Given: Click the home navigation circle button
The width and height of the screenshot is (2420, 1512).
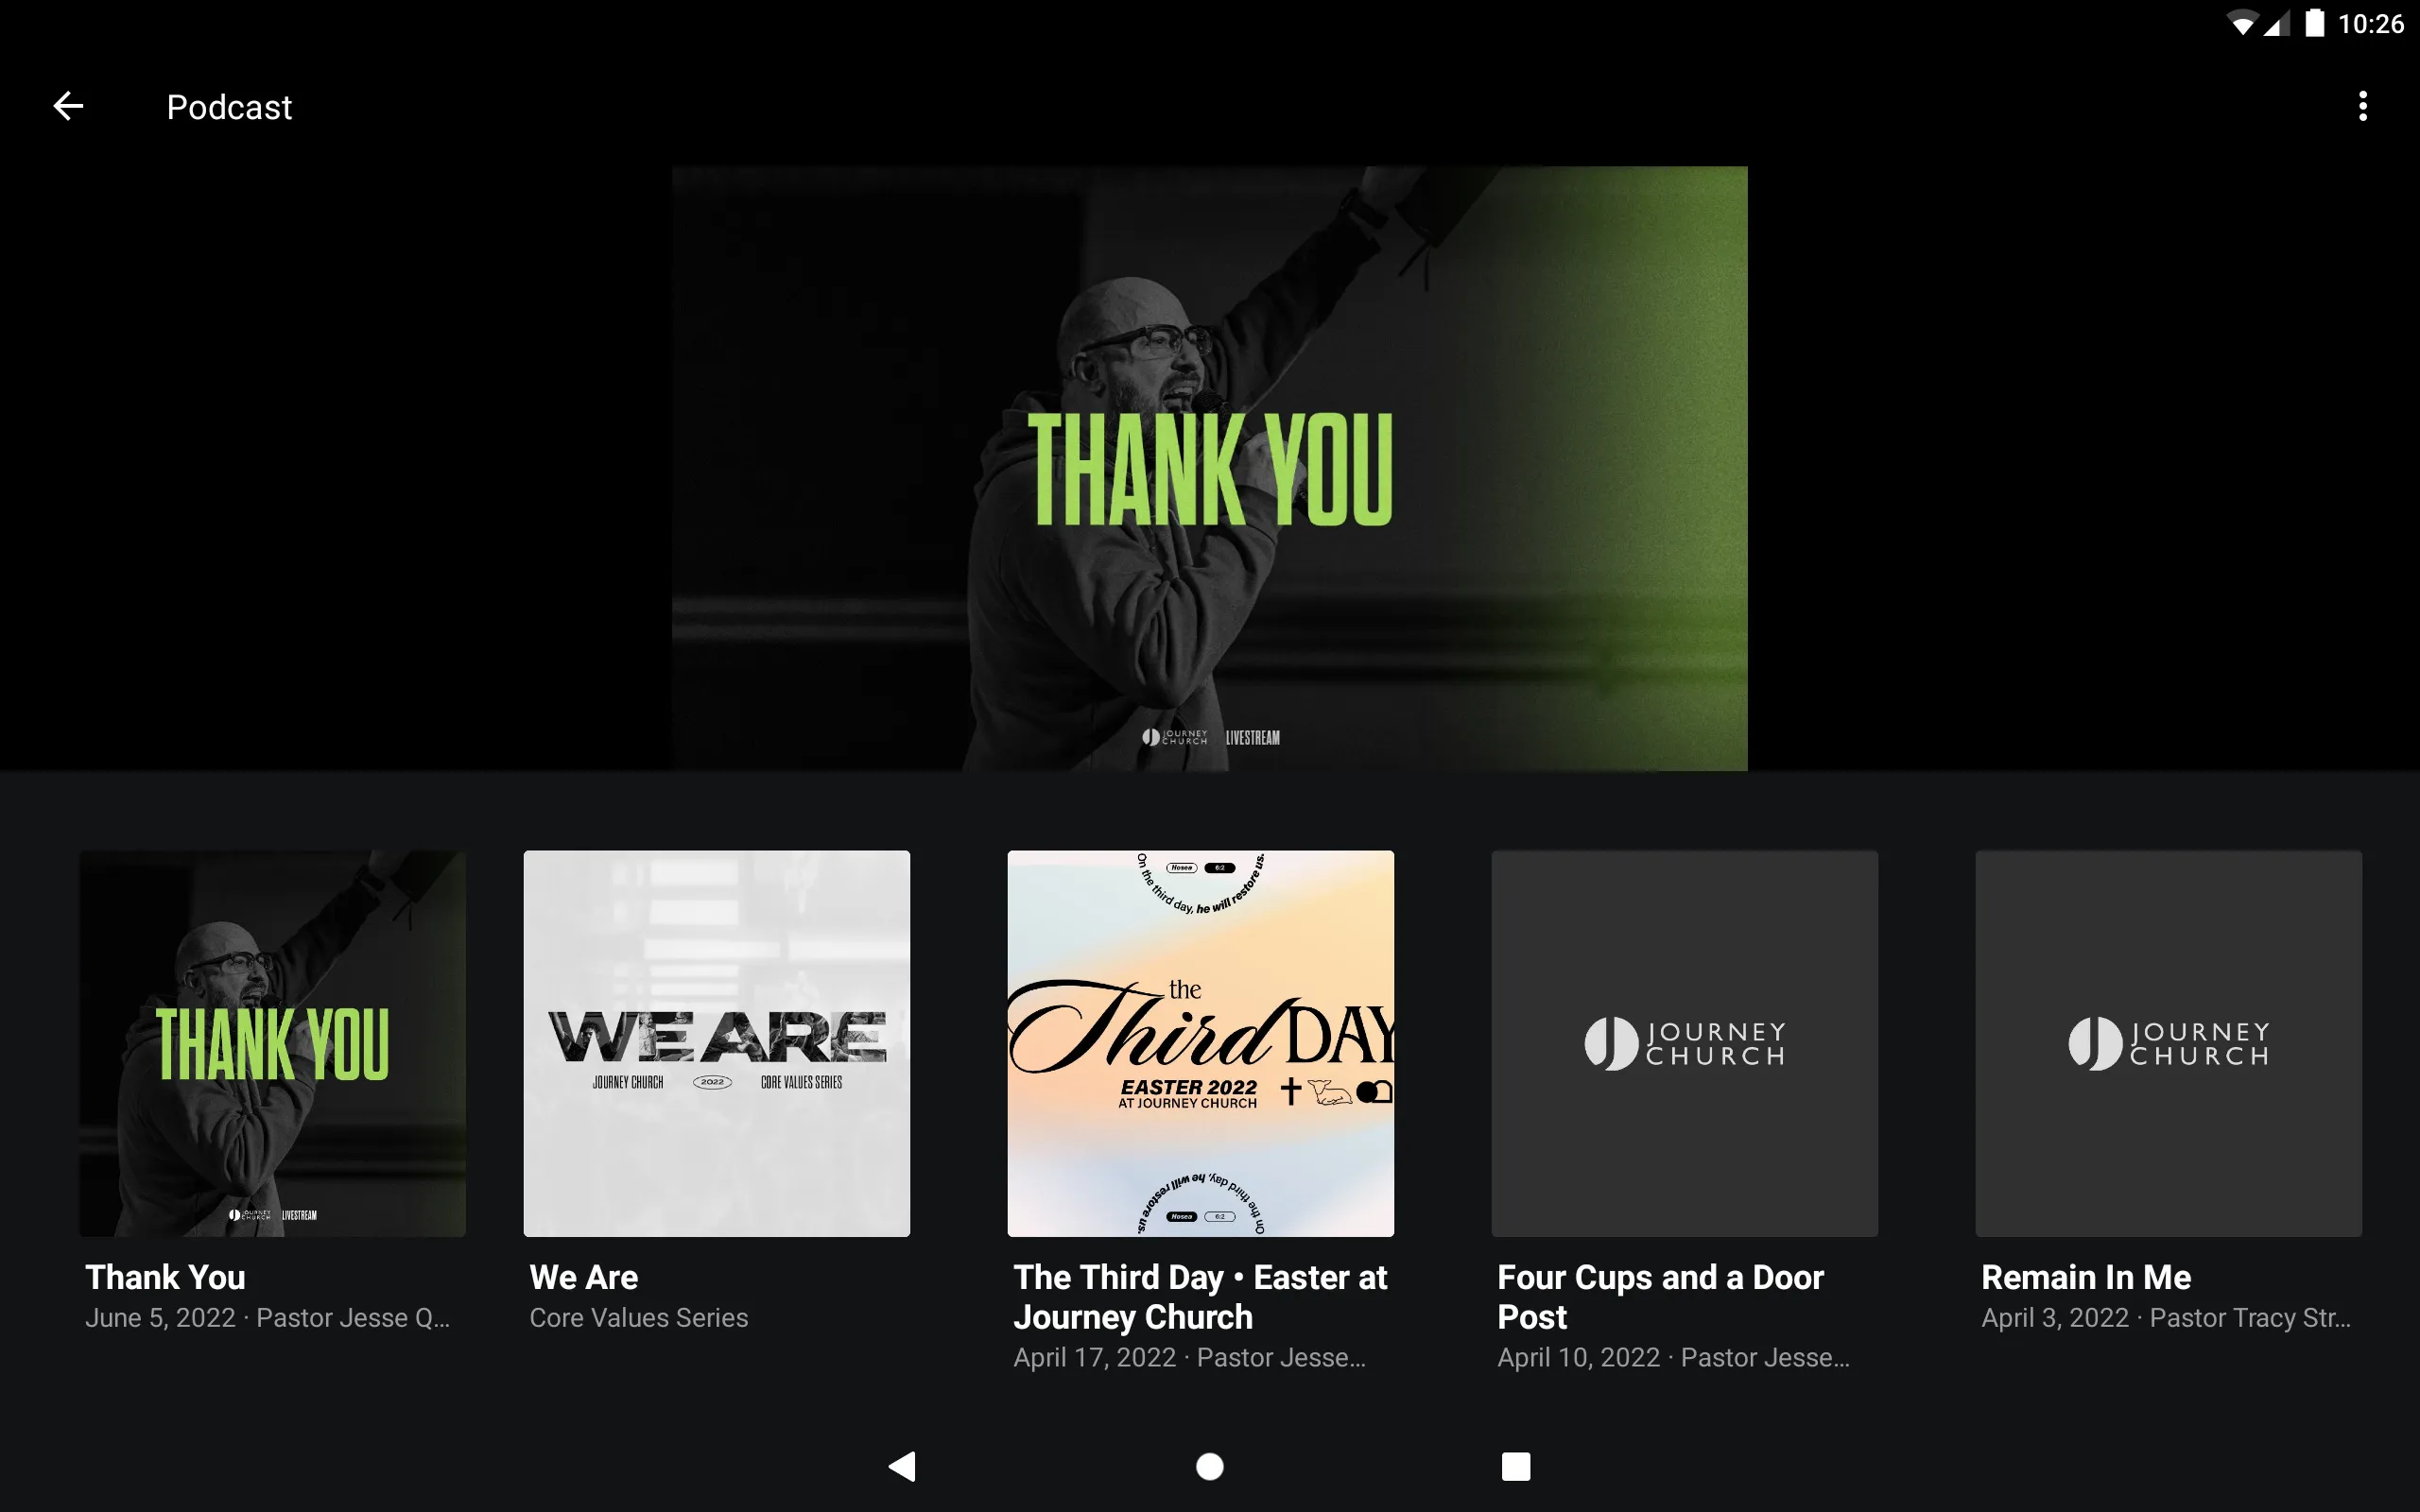Looking at the screenshot, I should [x=1209, y=1463].
